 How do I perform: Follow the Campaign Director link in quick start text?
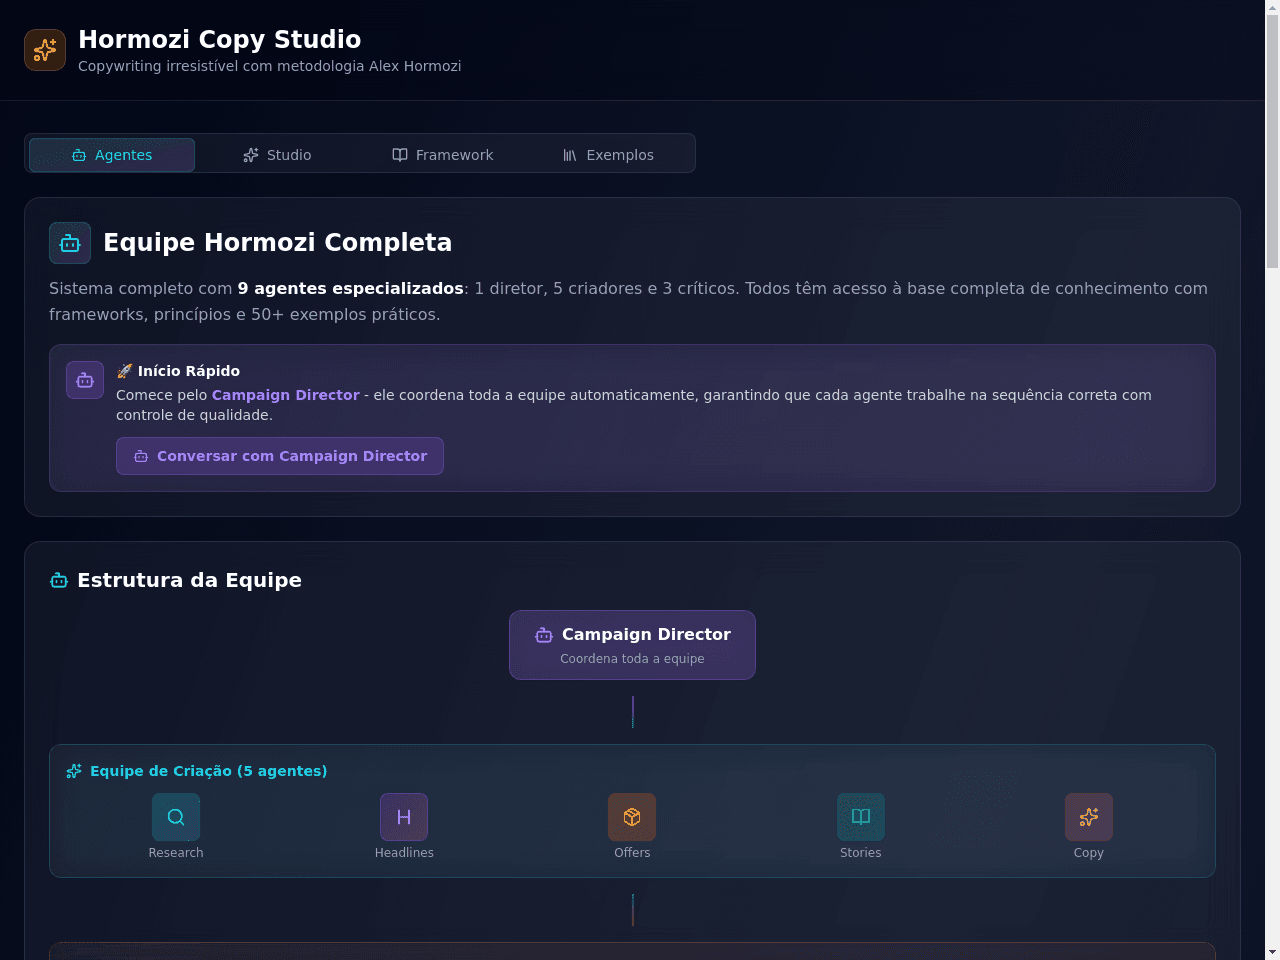(286, 395)
